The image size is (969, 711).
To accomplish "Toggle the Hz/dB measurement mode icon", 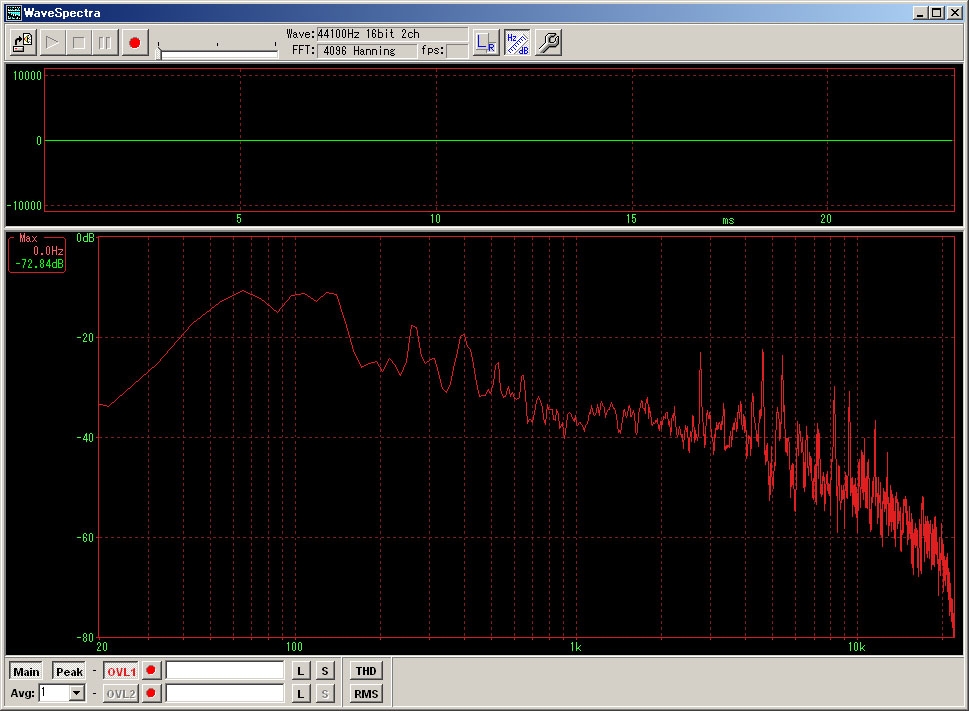I will click(517, 42).
